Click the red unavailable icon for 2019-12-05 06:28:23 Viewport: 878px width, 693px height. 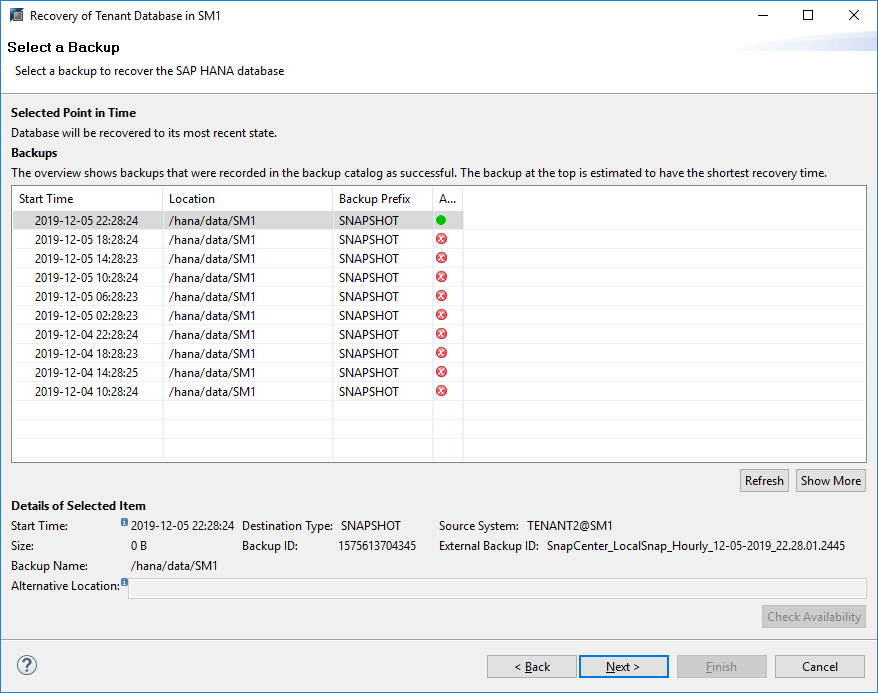click(x=441, y=296)
